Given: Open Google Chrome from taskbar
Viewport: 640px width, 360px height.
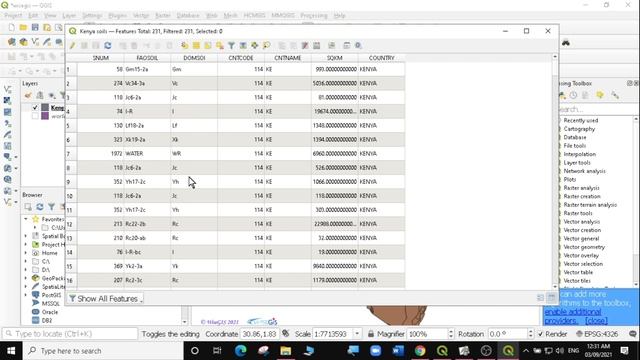Looking at the screenshot, I should point(420,351).
